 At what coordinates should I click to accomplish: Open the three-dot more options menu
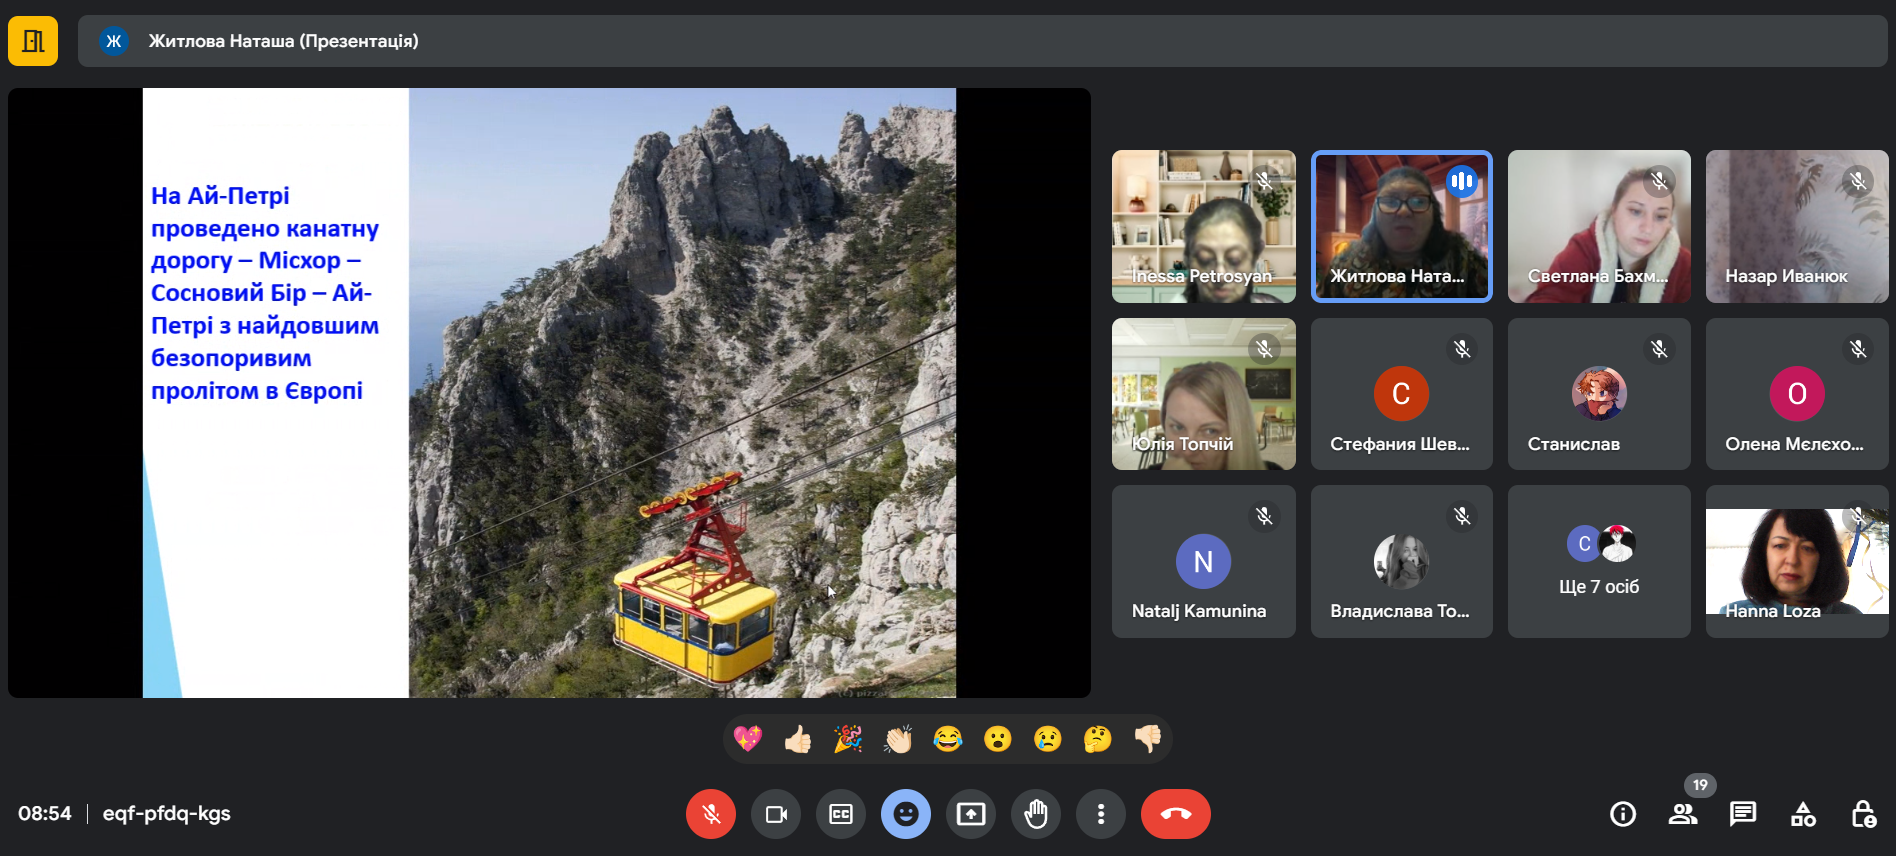point(1101,814)
